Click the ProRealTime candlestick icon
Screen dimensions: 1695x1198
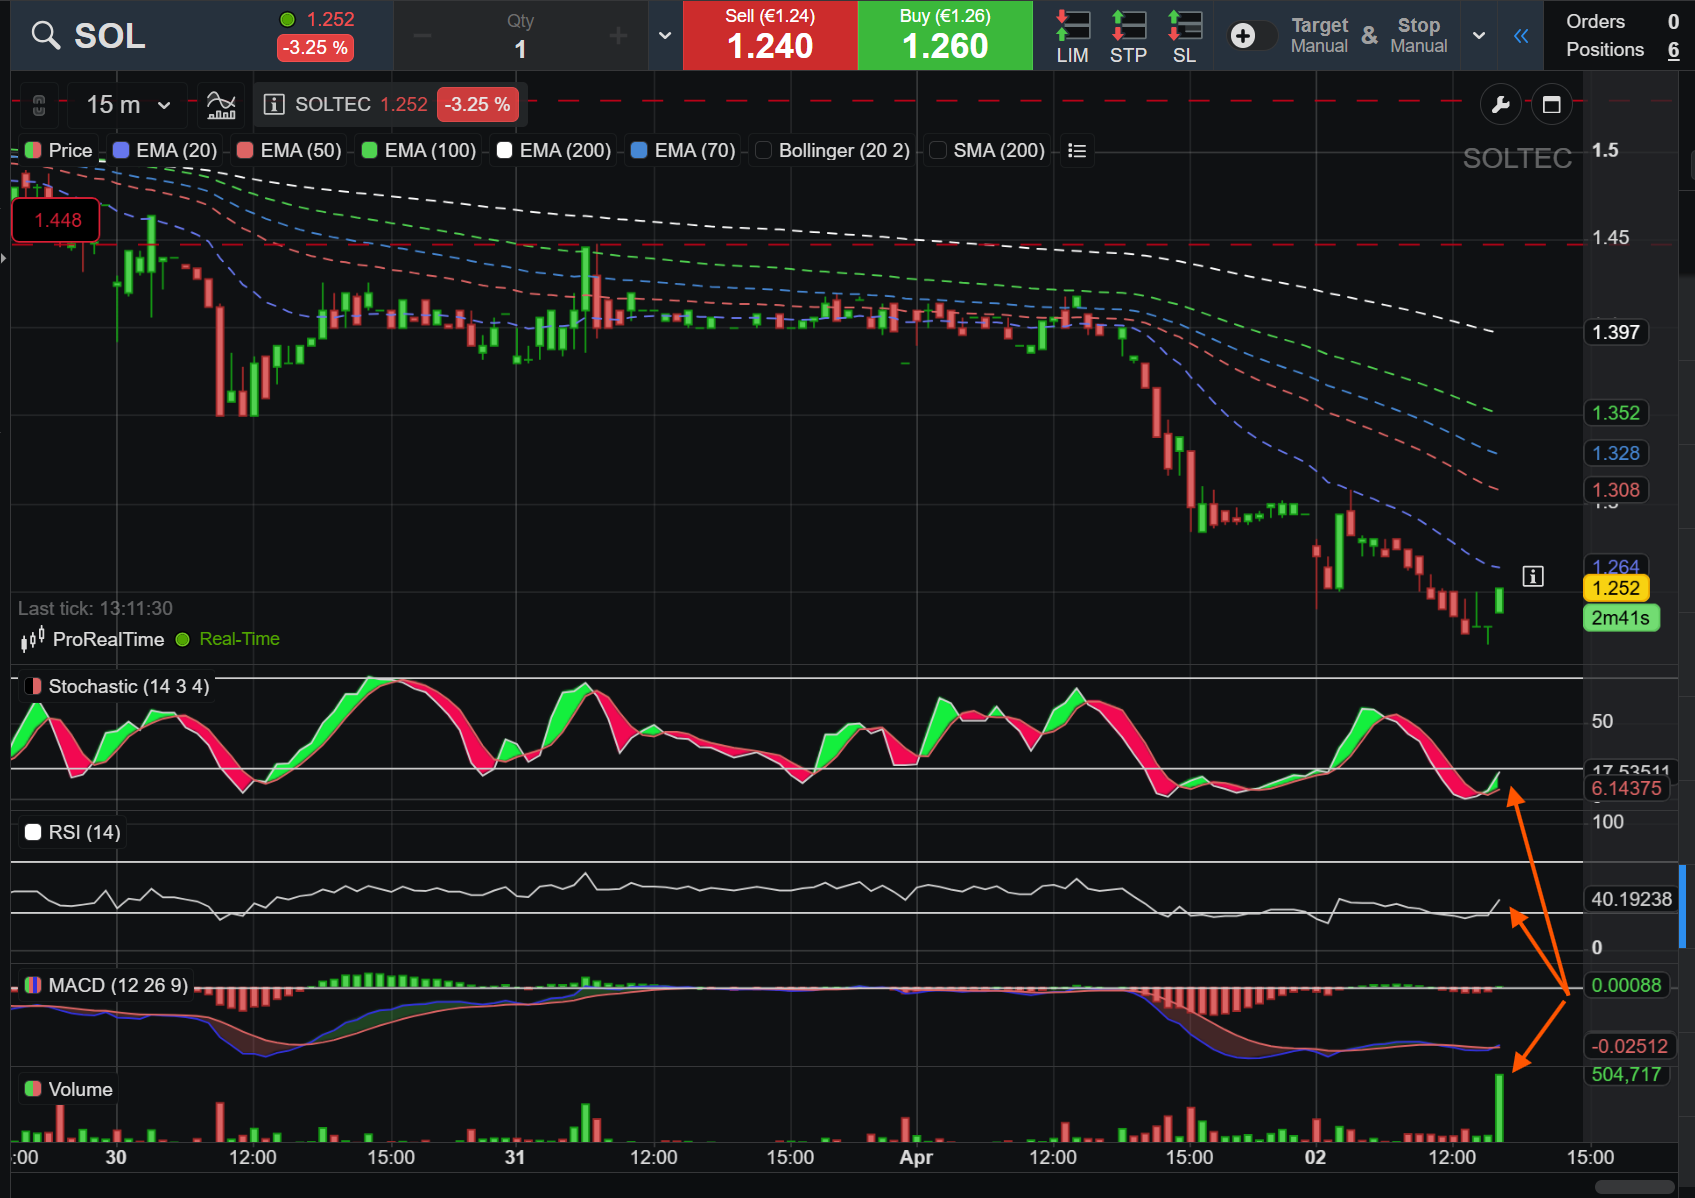(33, 638)
